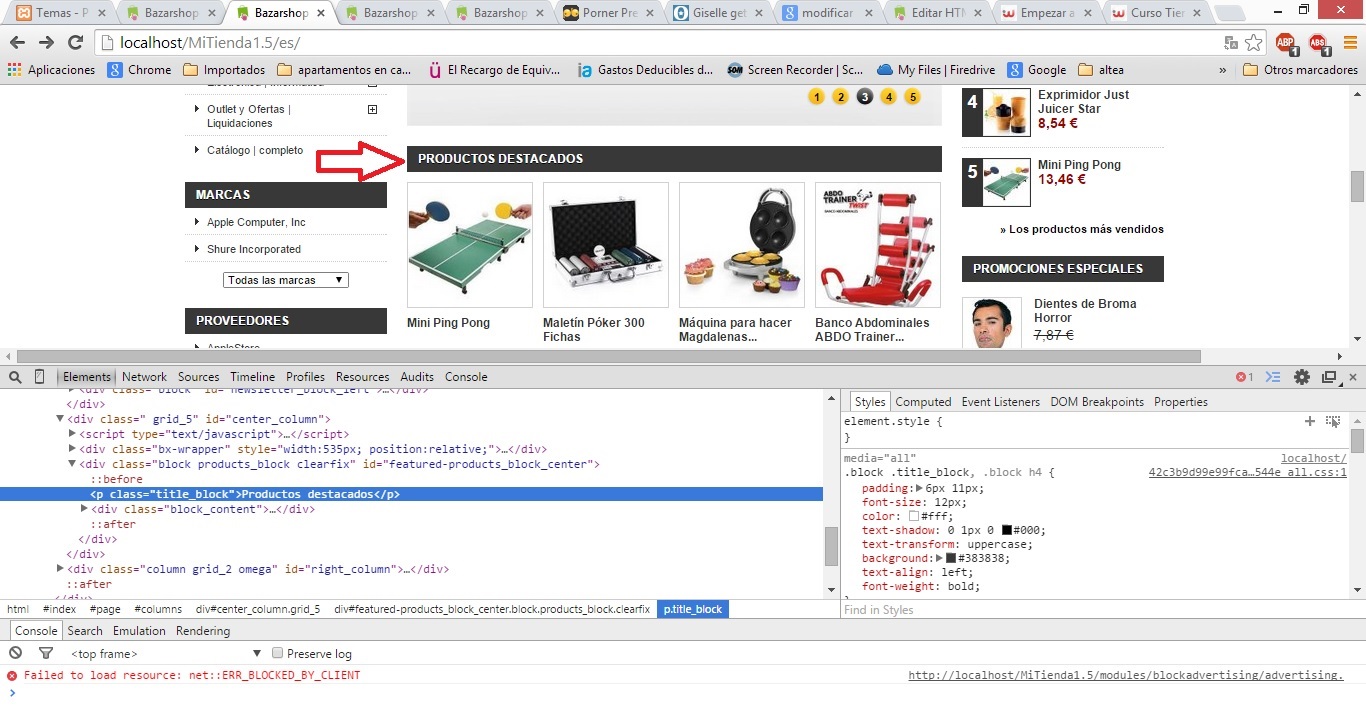This screenshot has width=1366, height=728.
Task: Collapse the featured-products_block_center div
Action: click(x=72, y=464)
